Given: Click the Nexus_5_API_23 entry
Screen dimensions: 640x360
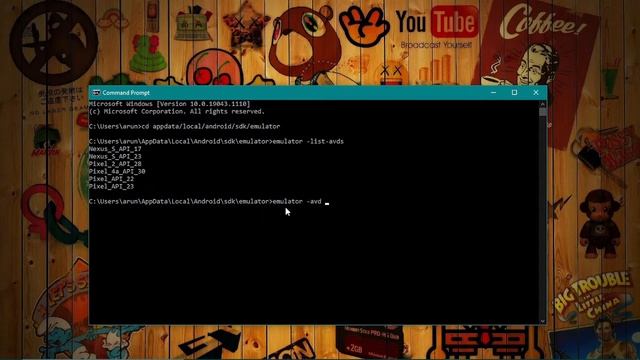Looking at the screenshot, I should pyautogui.click(x=115, y=156).
